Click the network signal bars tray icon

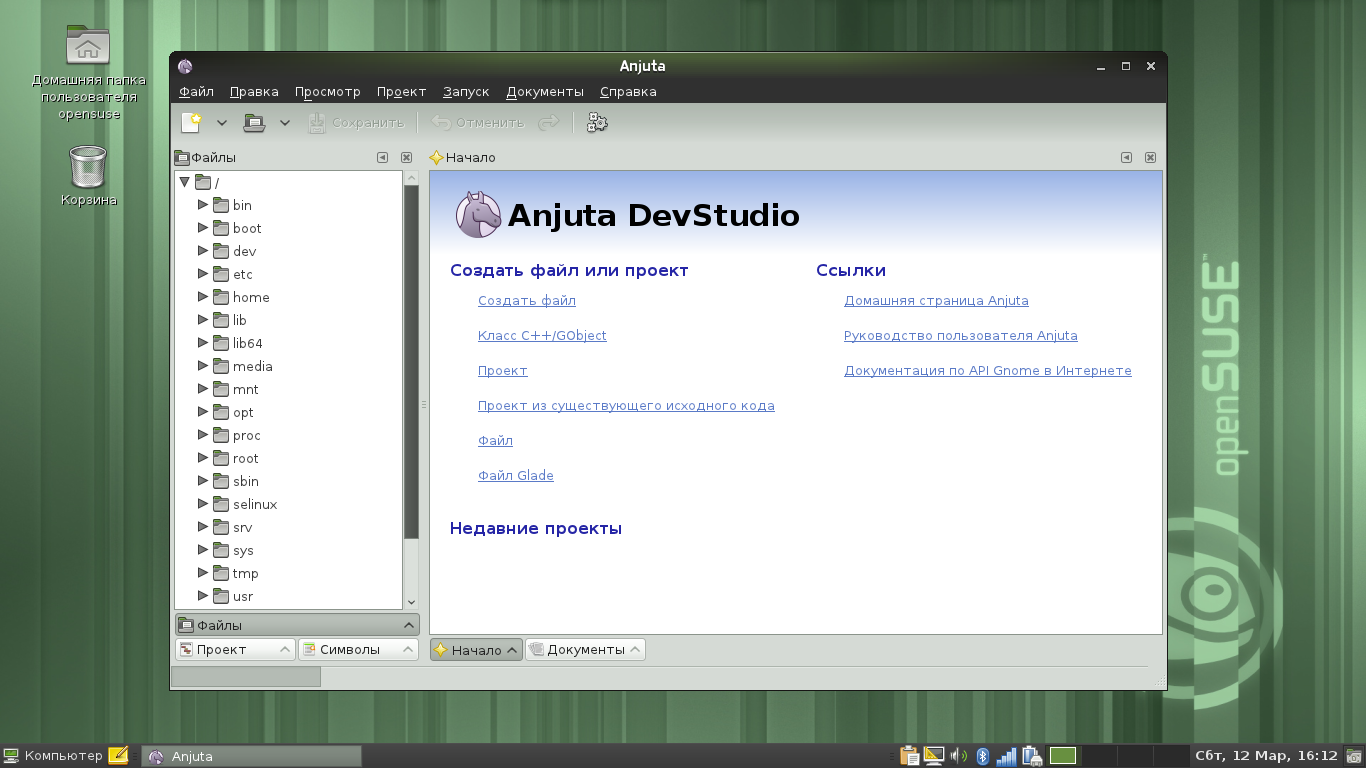[x=1006, y=756]
